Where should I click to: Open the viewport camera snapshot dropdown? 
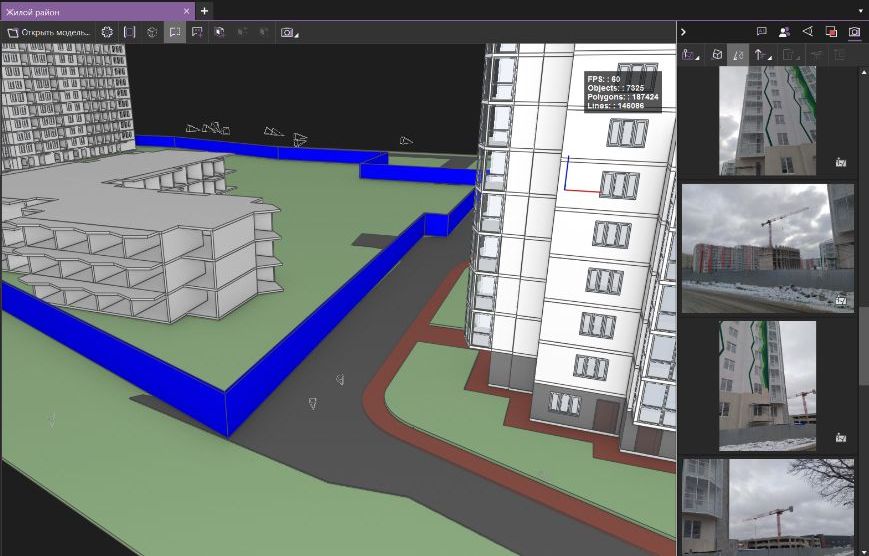pyautogui.click(x=289, y=32)
